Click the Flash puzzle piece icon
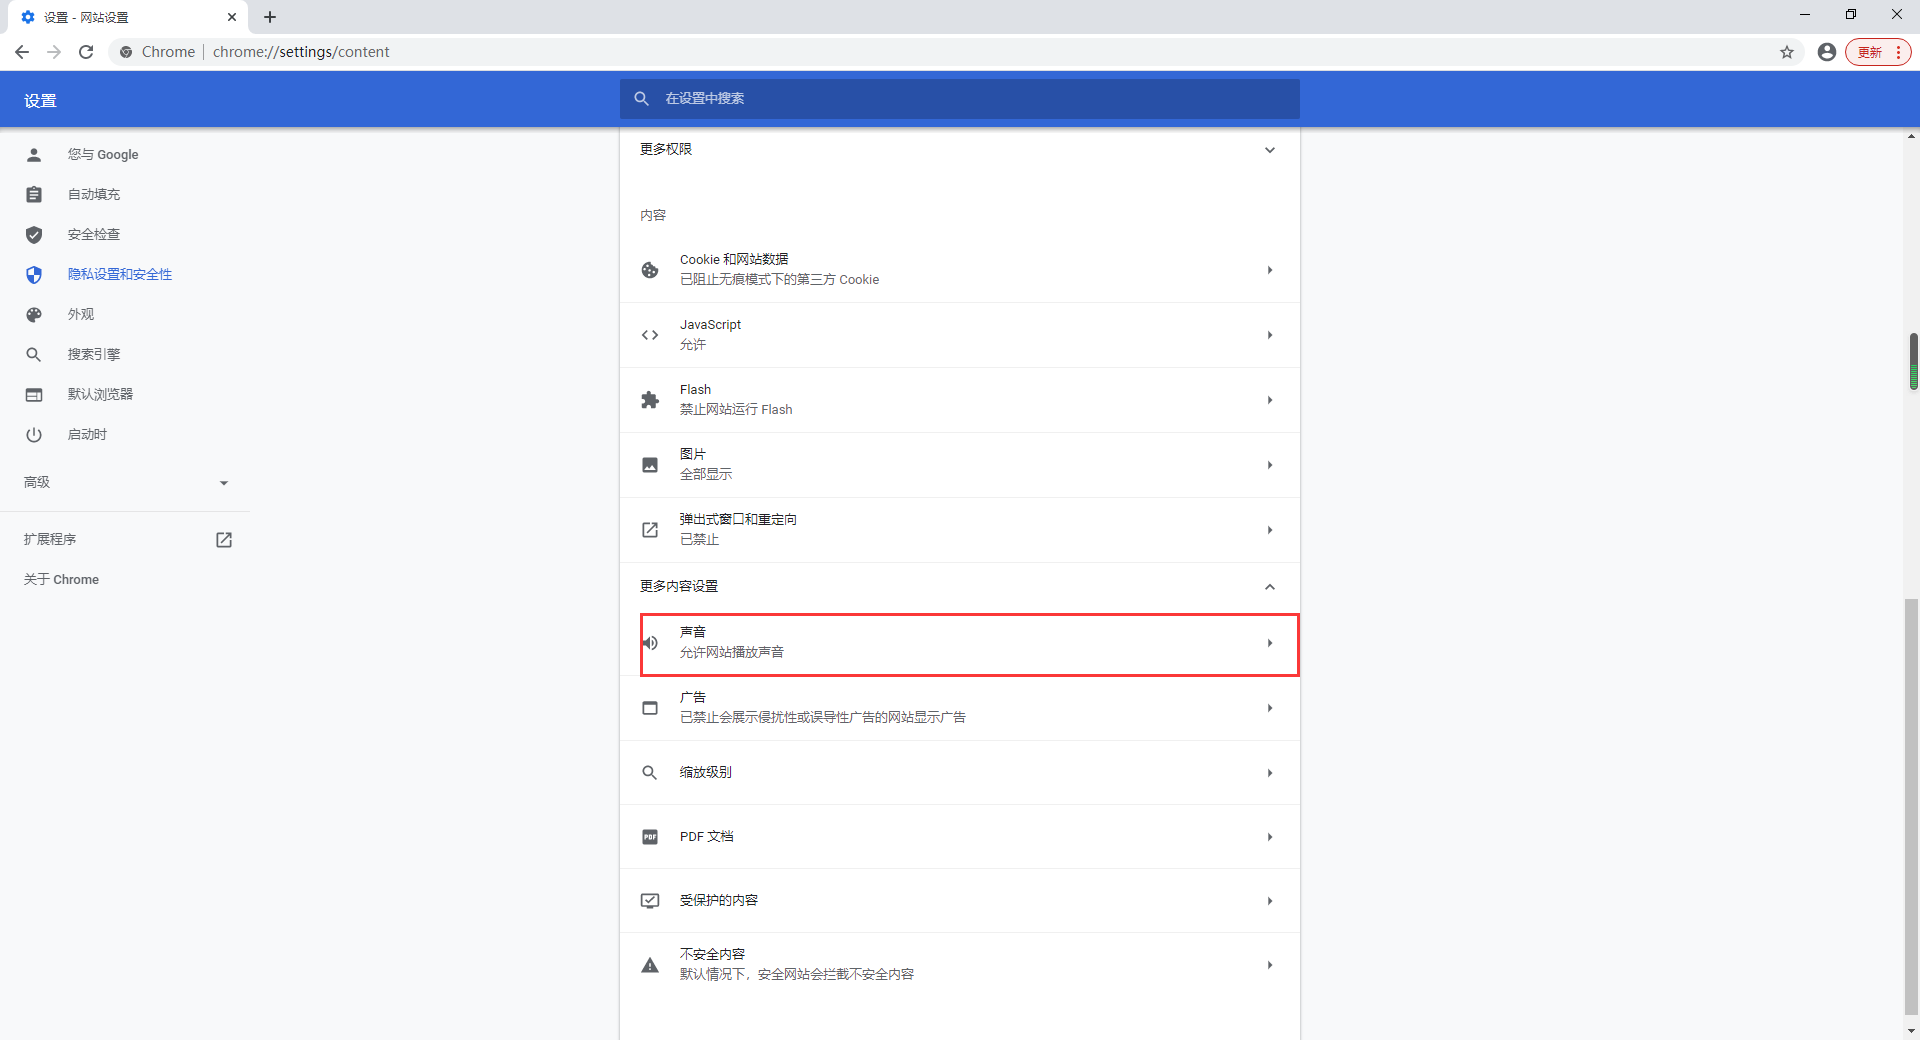 [650, 400]
